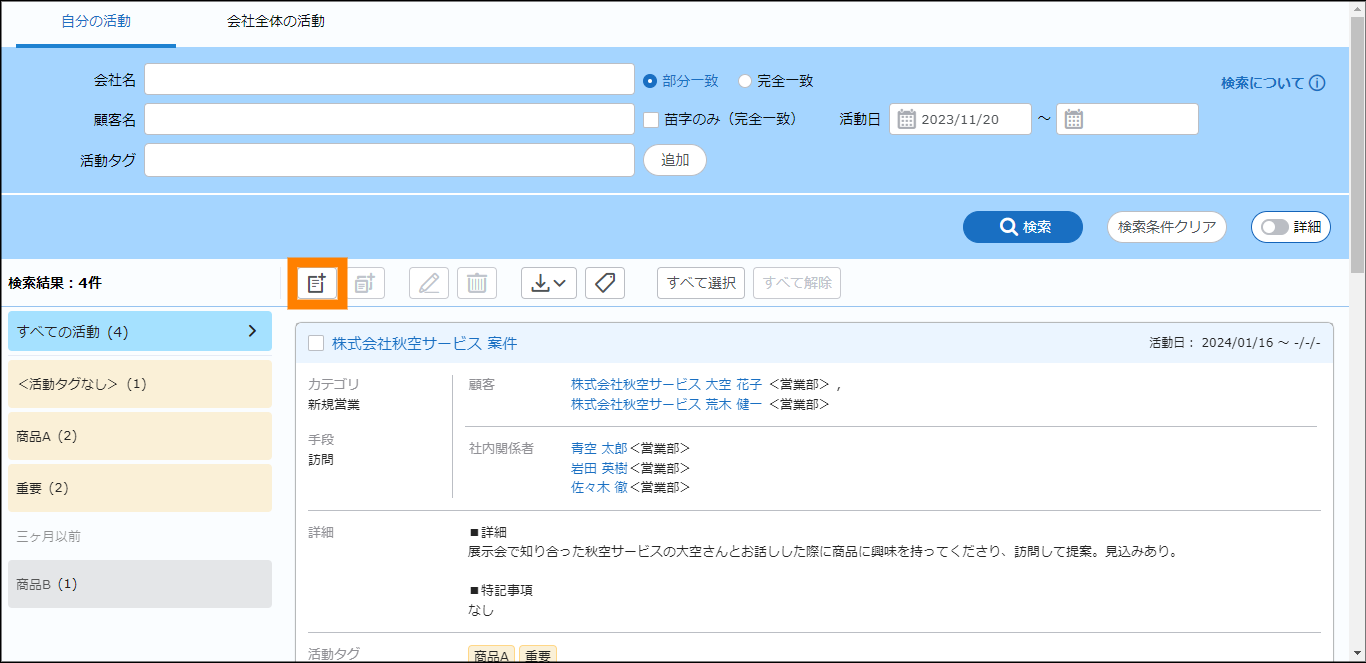Click the activity tag icon
1366x663 pixels.
(x=605, y=283)
